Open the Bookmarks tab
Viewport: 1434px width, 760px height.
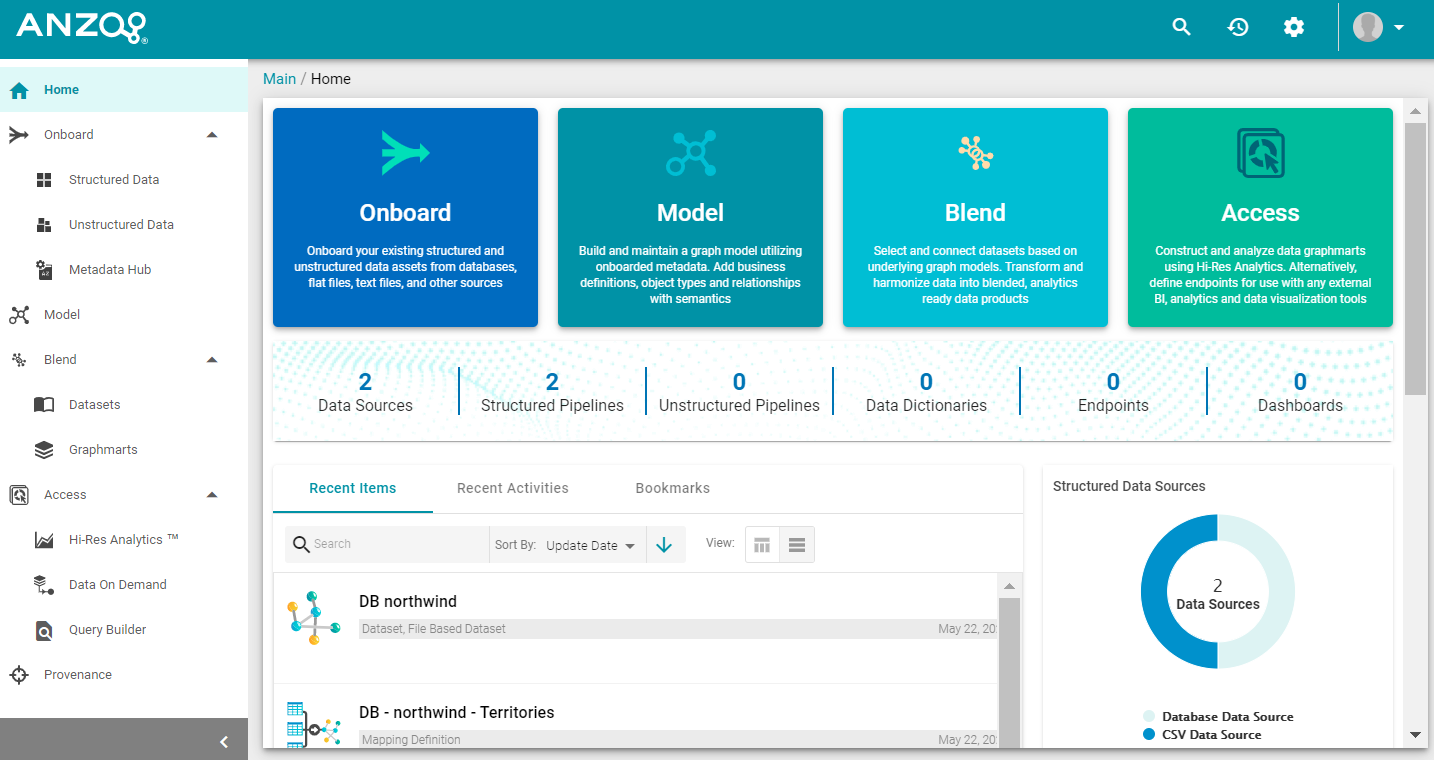tap(672, 488)
